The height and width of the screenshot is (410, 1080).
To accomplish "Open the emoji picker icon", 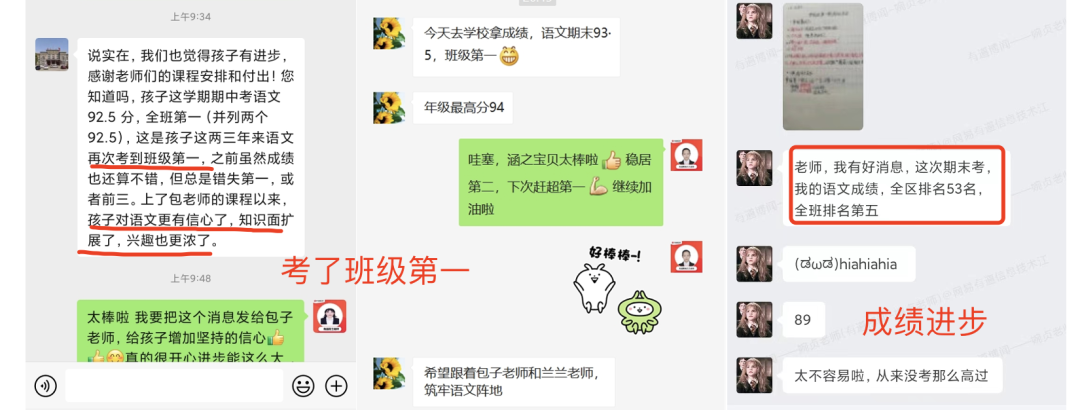I will coord(303,386).
